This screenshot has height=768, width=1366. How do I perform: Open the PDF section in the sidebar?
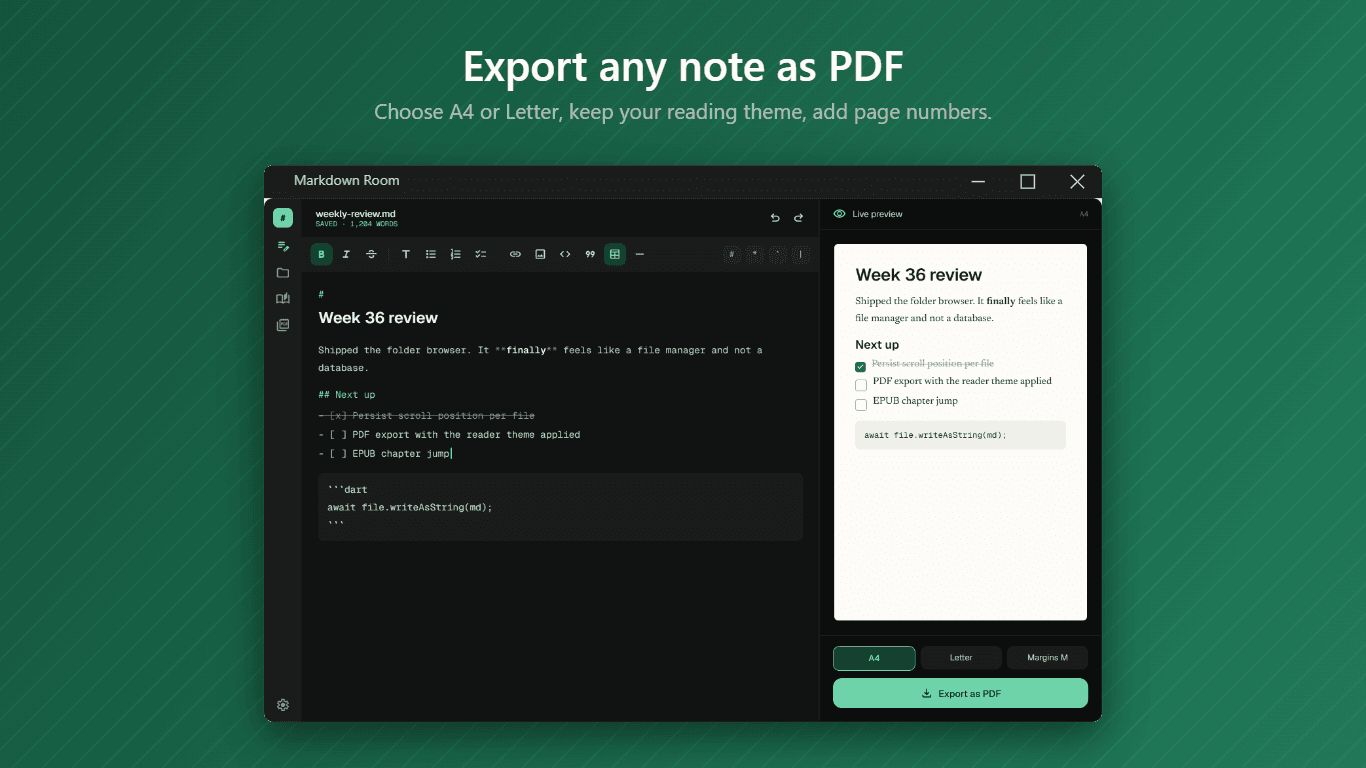(x=283, y=325)
